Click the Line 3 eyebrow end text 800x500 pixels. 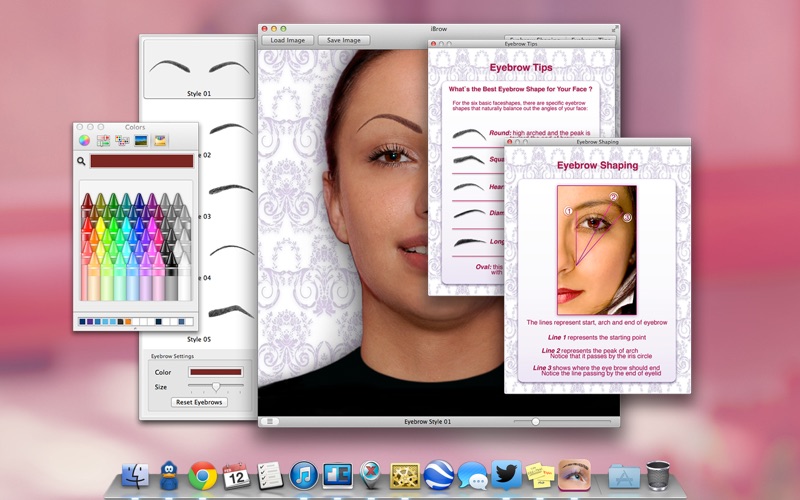pos(597,370)
